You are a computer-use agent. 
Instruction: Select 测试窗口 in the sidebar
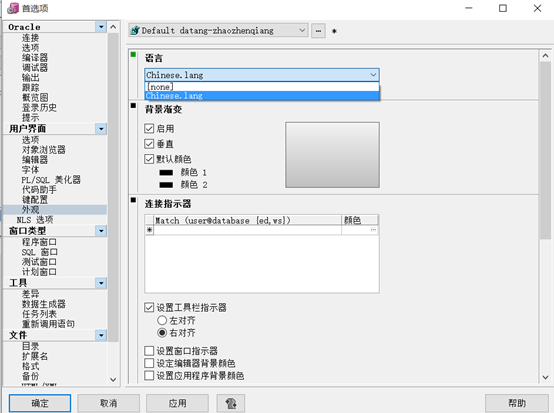[39, 262]
